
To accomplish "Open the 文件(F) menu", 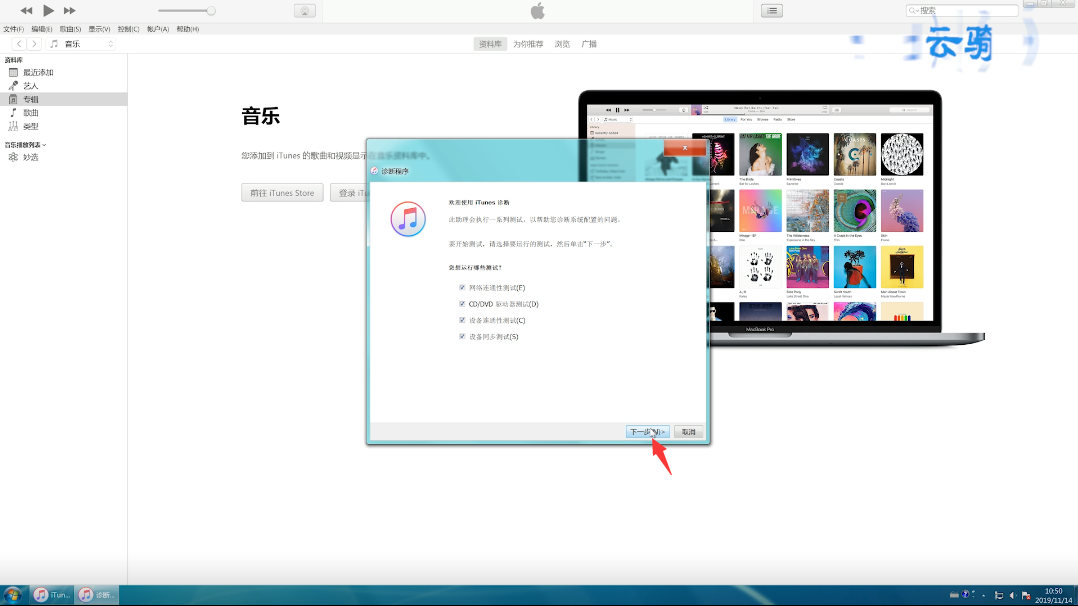I will pyautogui.click(x=13, y=29).
